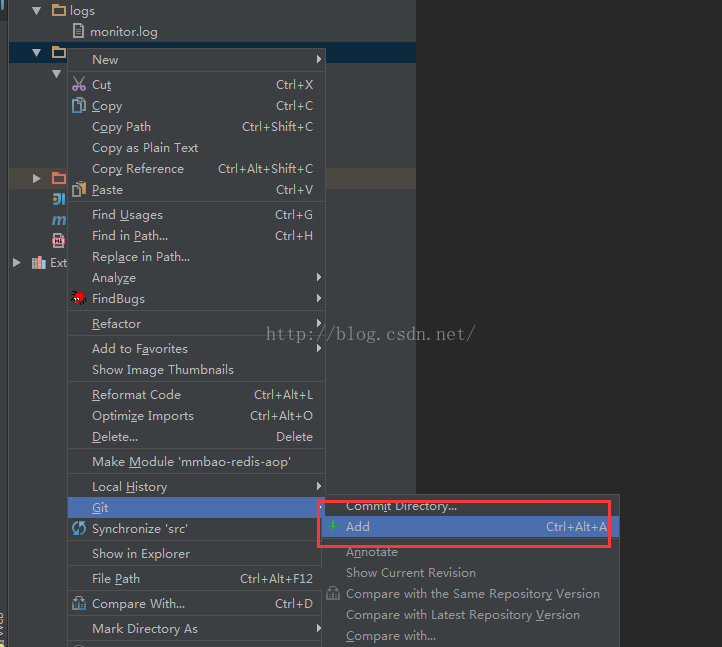Viewport: 722px width, 647px height.
Task: Collapse the logs folder tree node
Action: (x=37, y=11)
